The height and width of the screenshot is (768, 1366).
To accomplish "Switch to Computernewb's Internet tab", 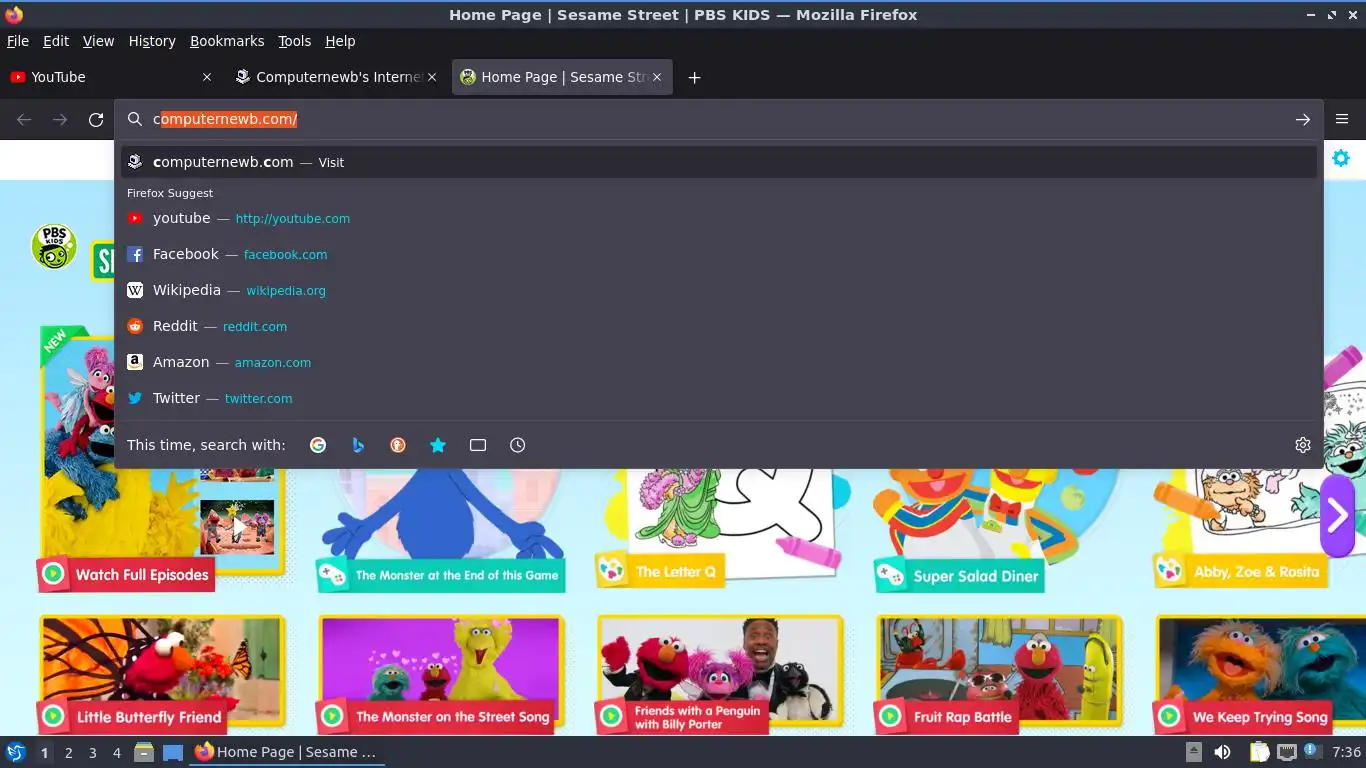I will 337,77.
